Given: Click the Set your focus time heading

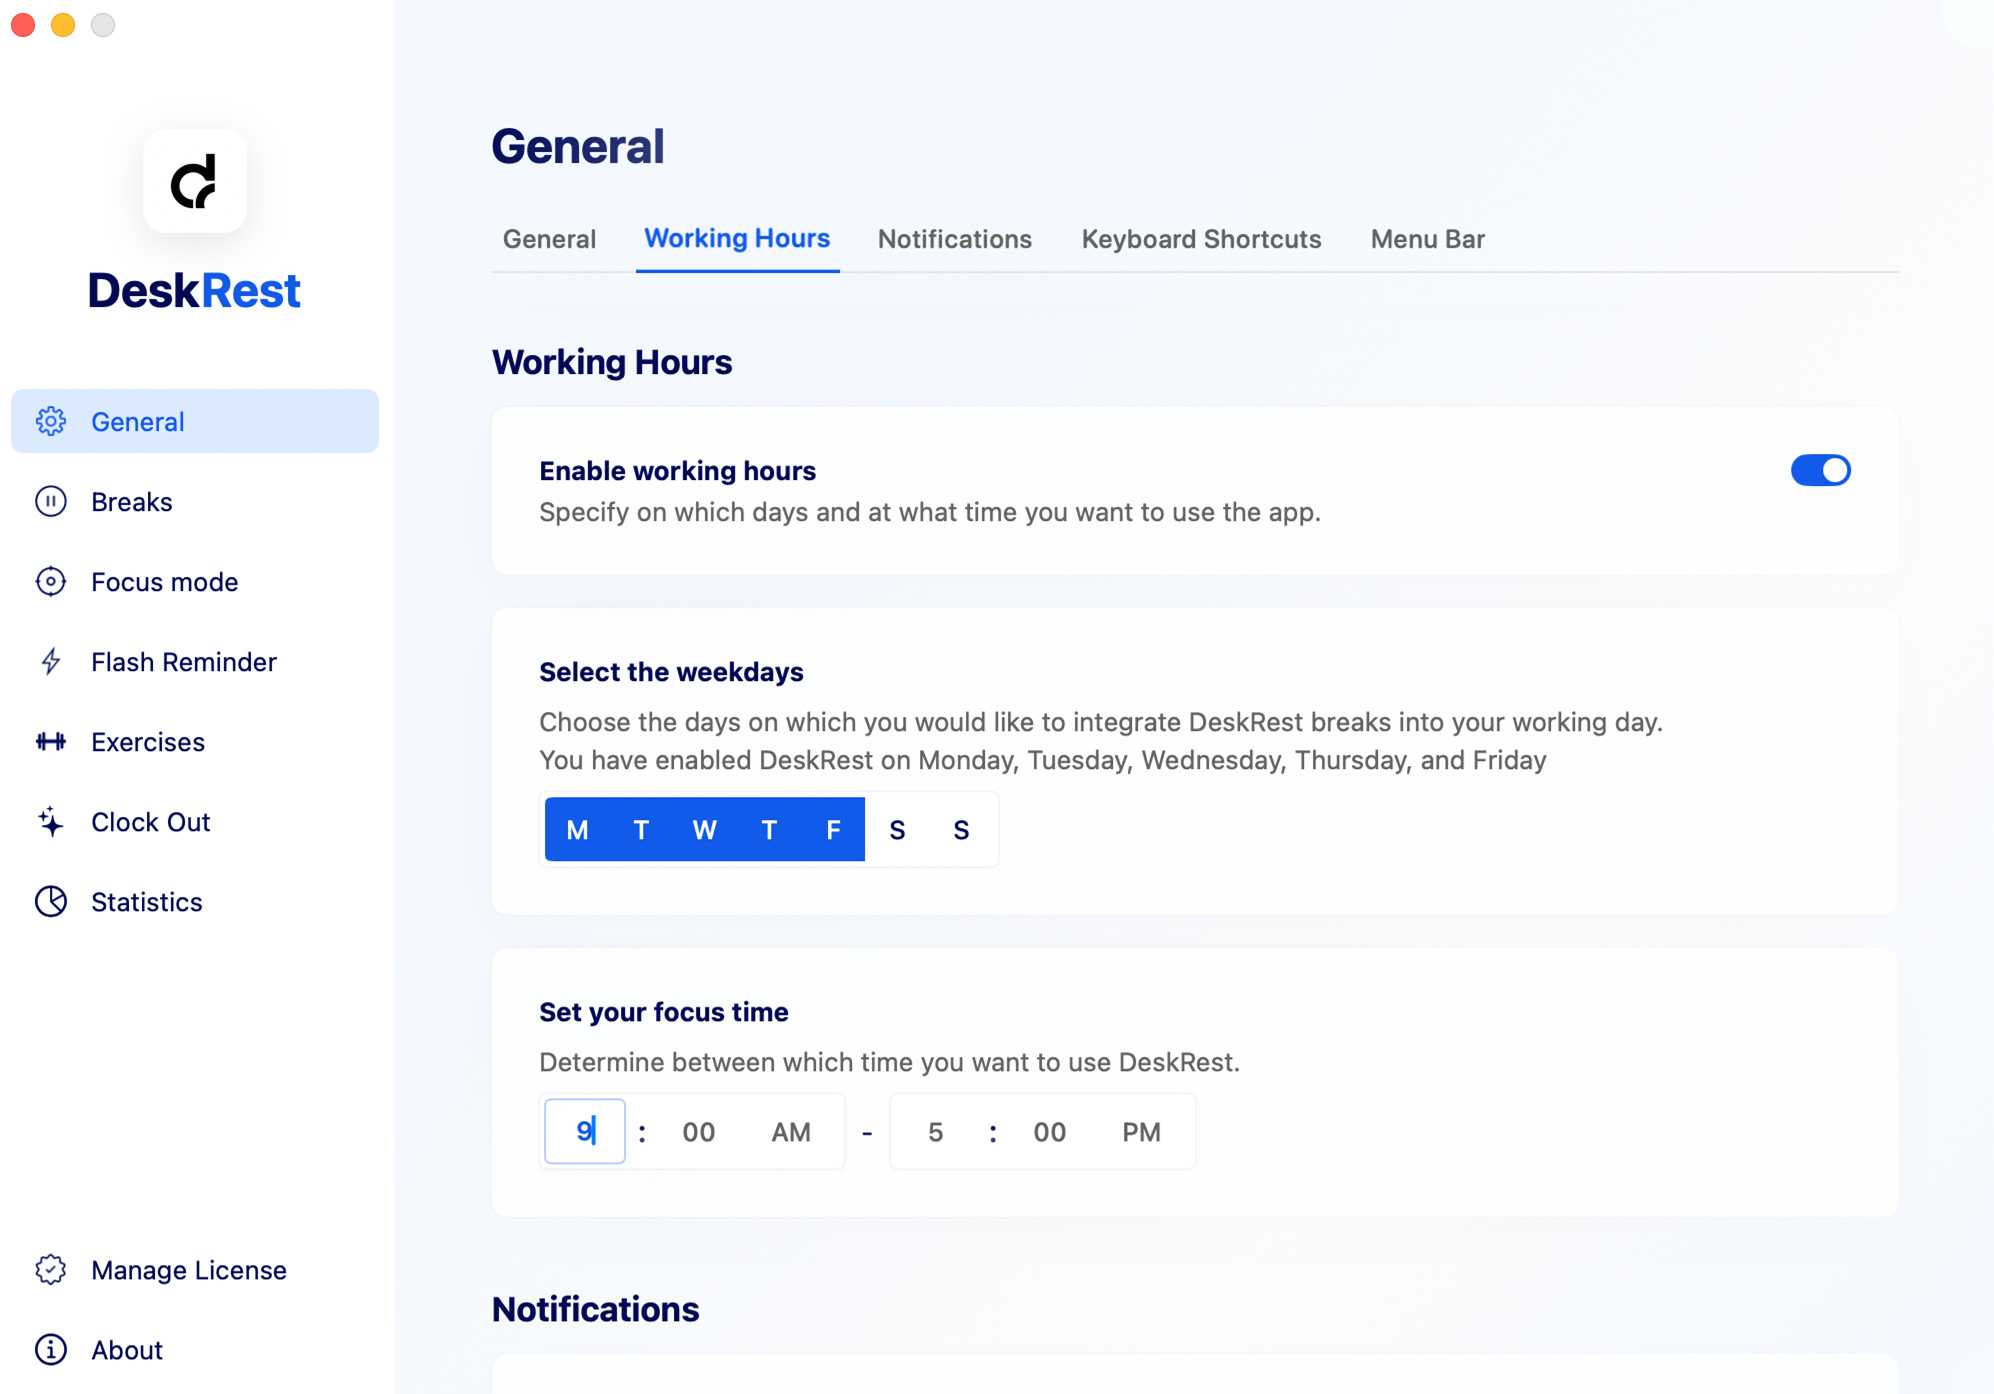Looking at the screenshot, I should [x=663, y=1011].
